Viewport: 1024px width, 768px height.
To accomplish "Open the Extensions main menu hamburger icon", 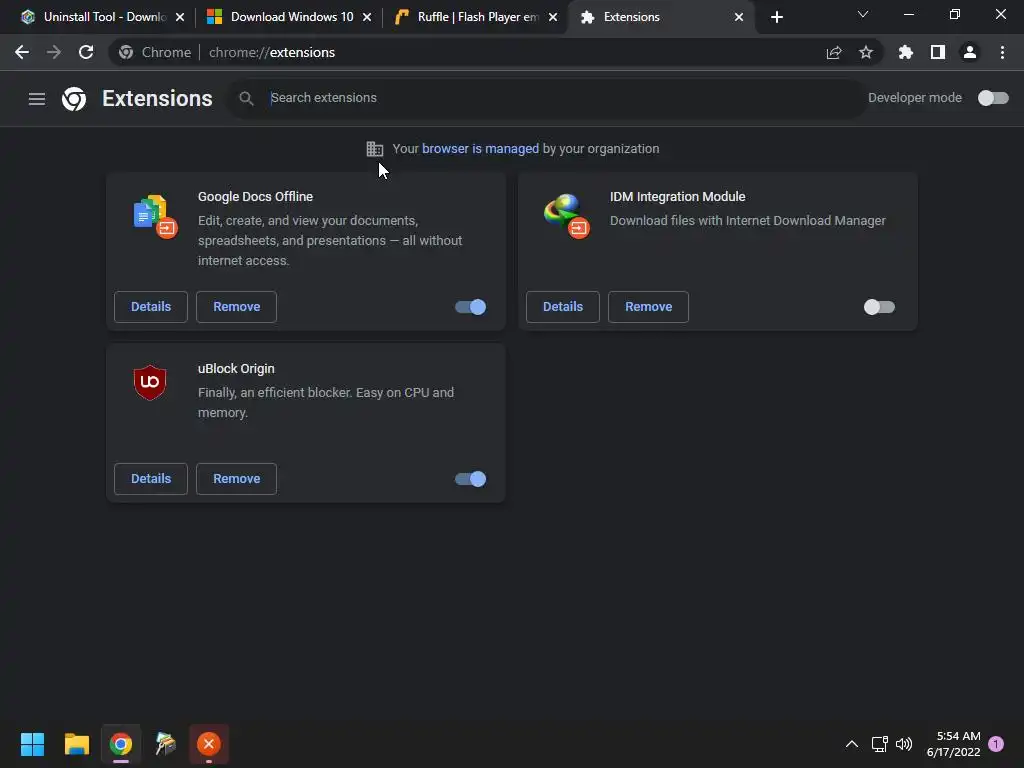I will pos(37,99).
